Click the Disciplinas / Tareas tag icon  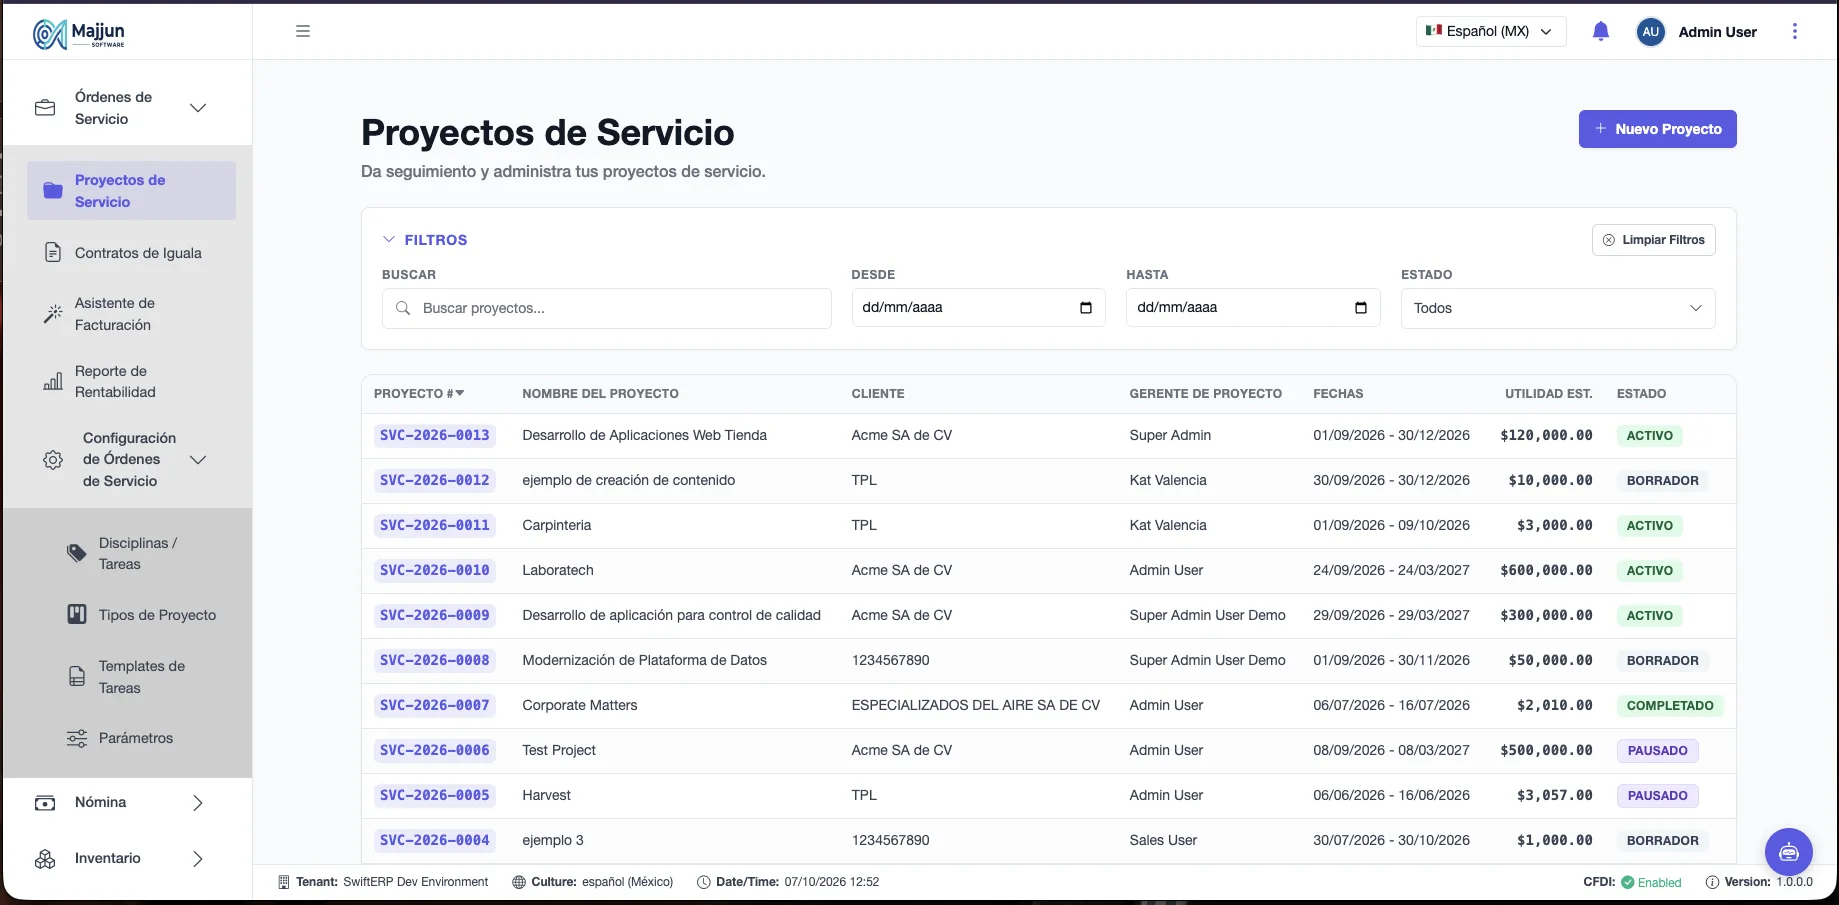tap(76, 553)
